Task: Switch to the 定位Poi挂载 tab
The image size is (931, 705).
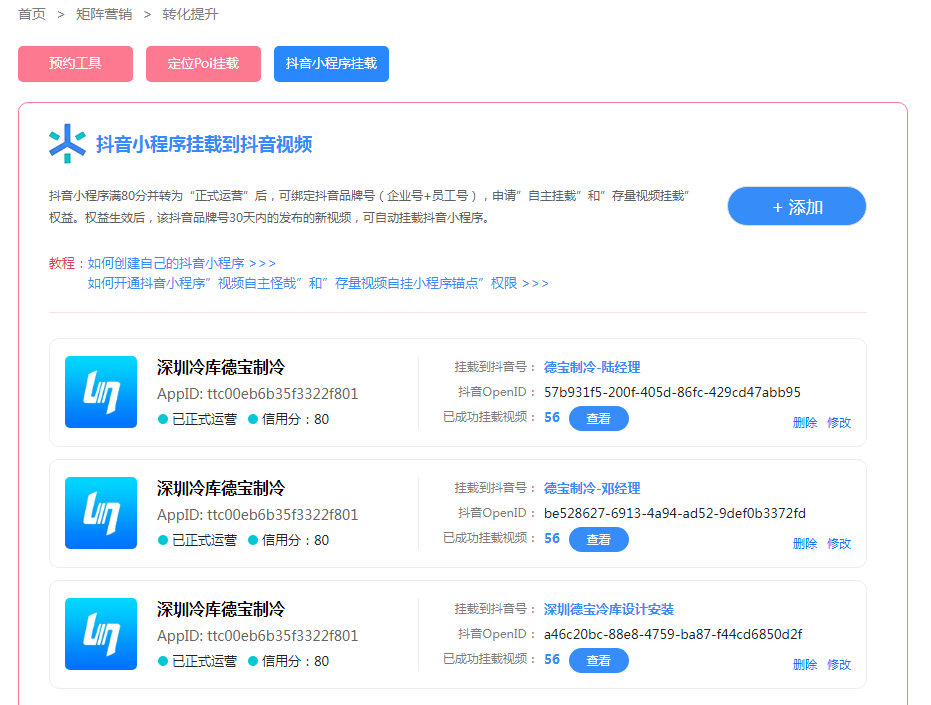Action: (203, 64)
